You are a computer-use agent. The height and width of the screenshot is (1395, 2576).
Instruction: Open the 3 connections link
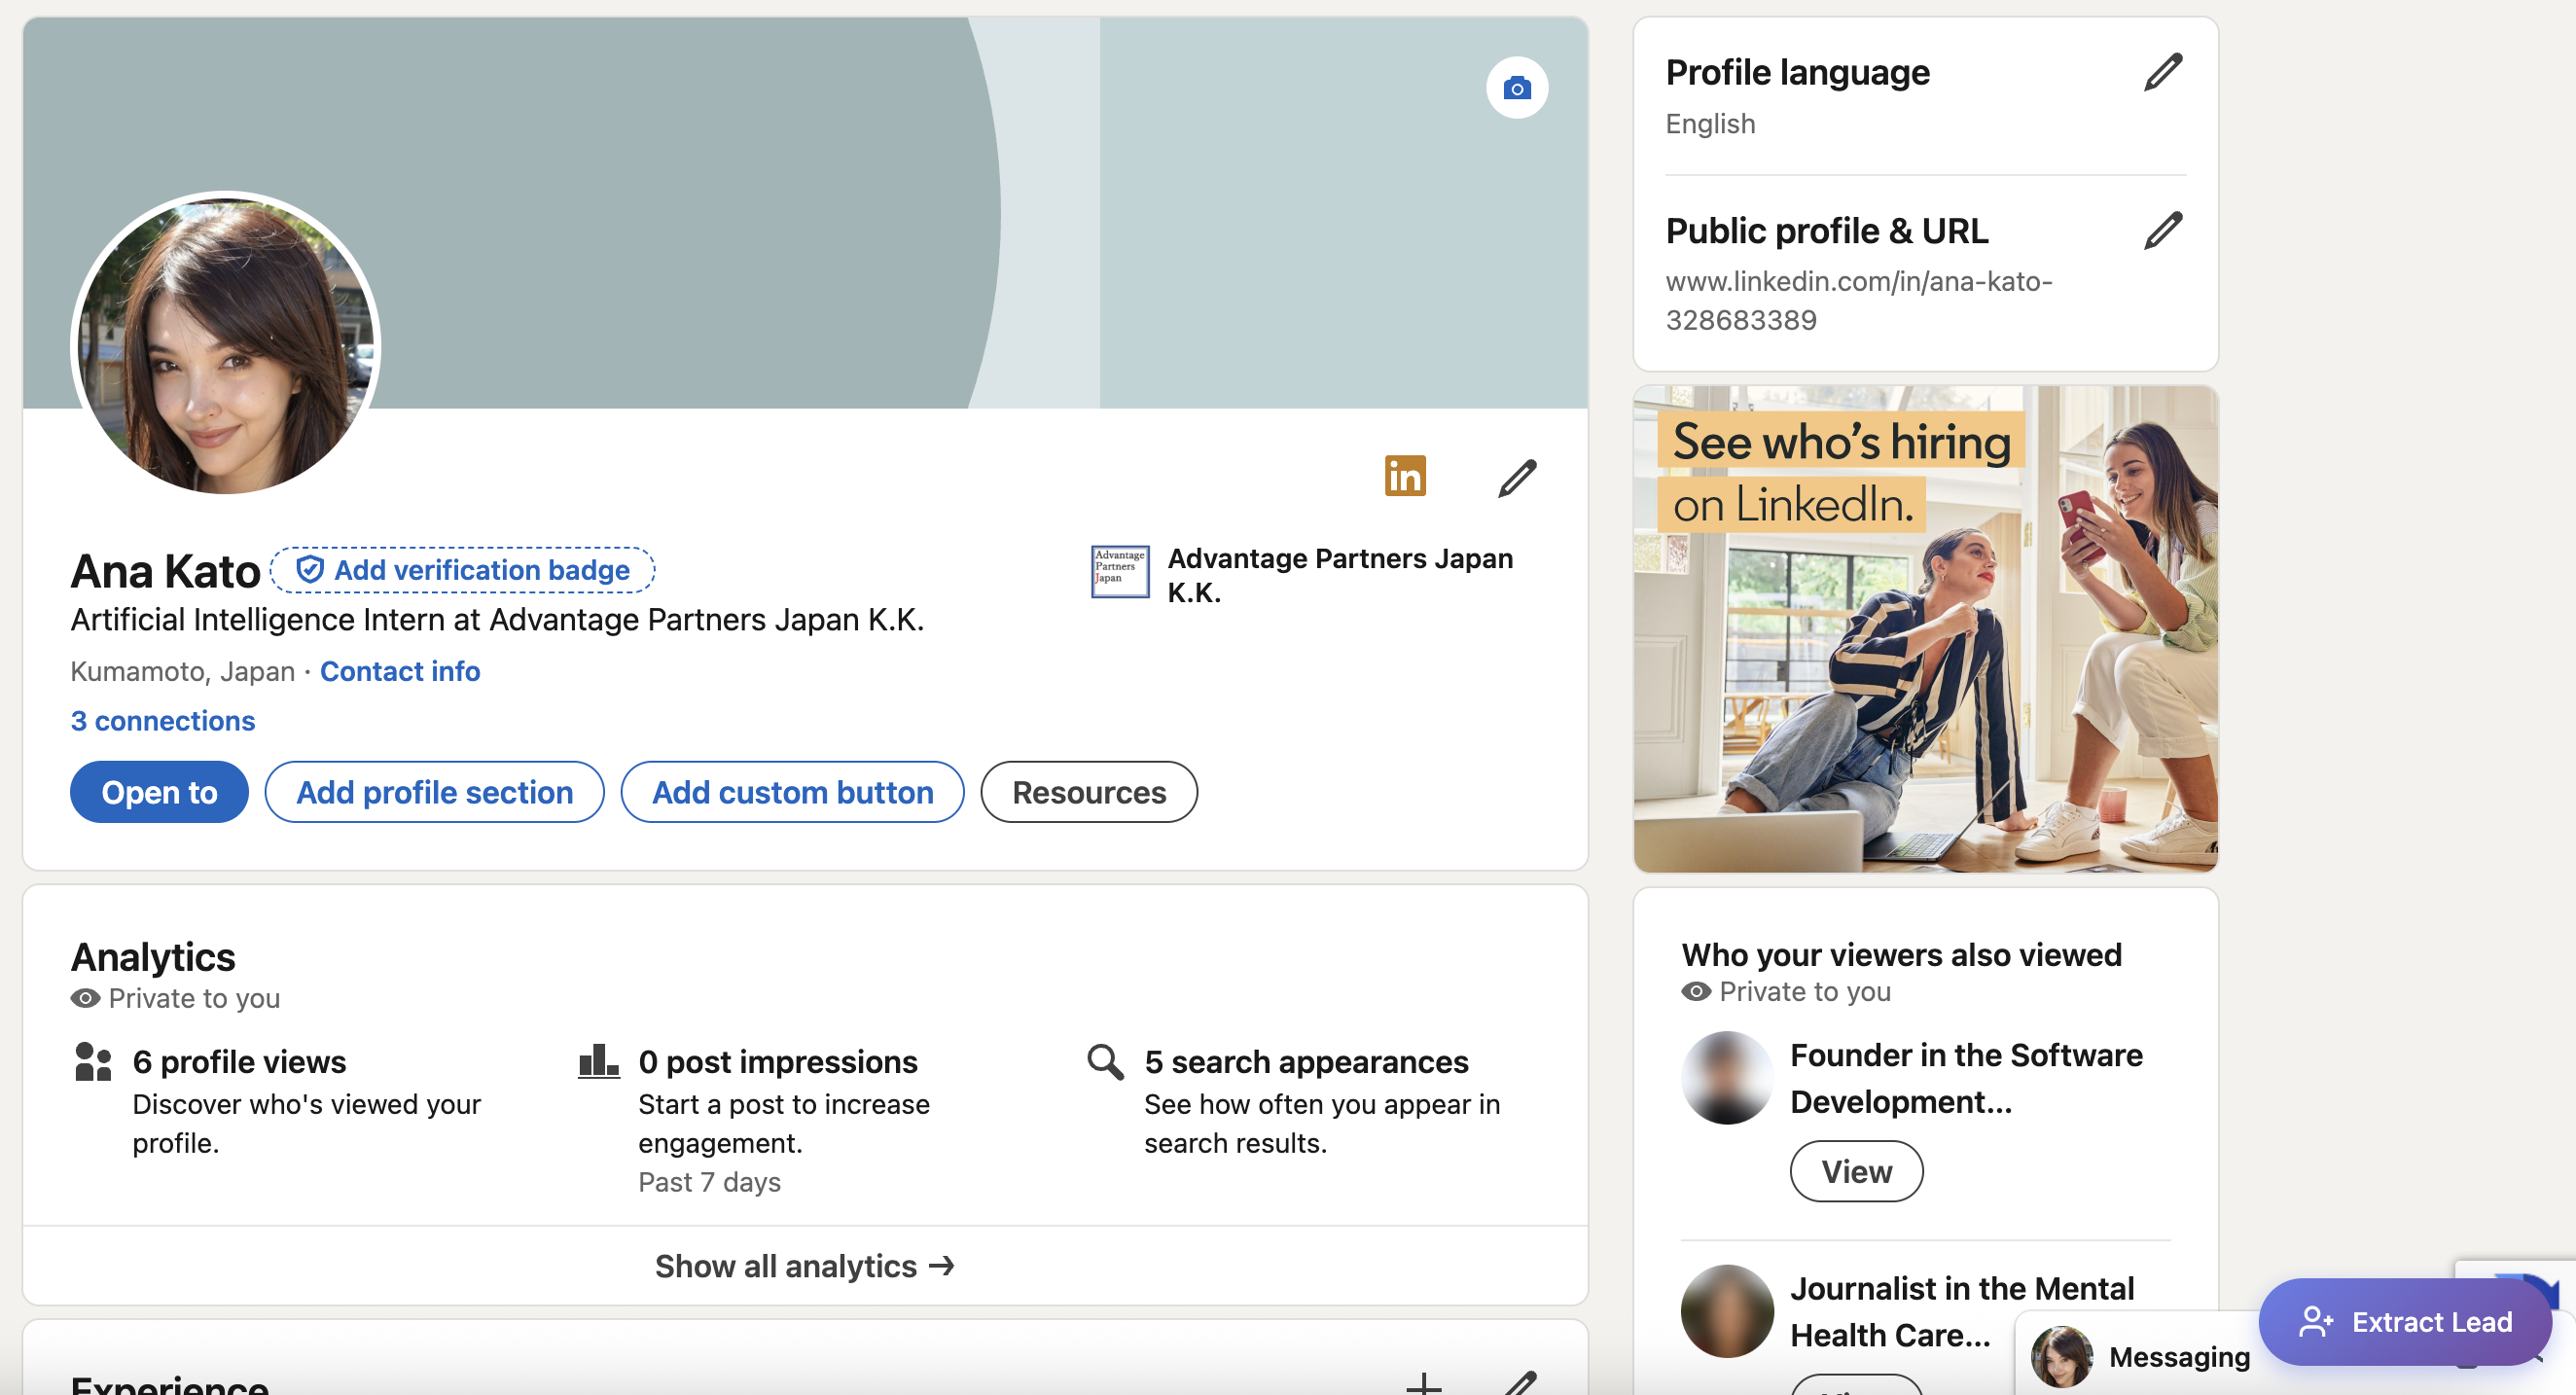pyautogui.click(x=162, y=721)
